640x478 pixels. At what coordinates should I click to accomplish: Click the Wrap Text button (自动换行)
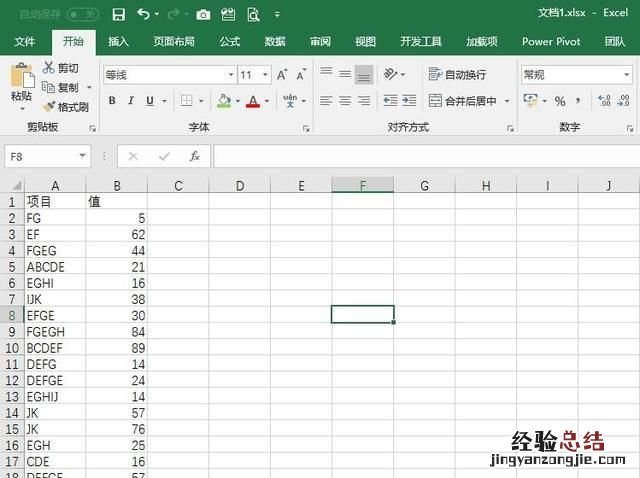457,75
